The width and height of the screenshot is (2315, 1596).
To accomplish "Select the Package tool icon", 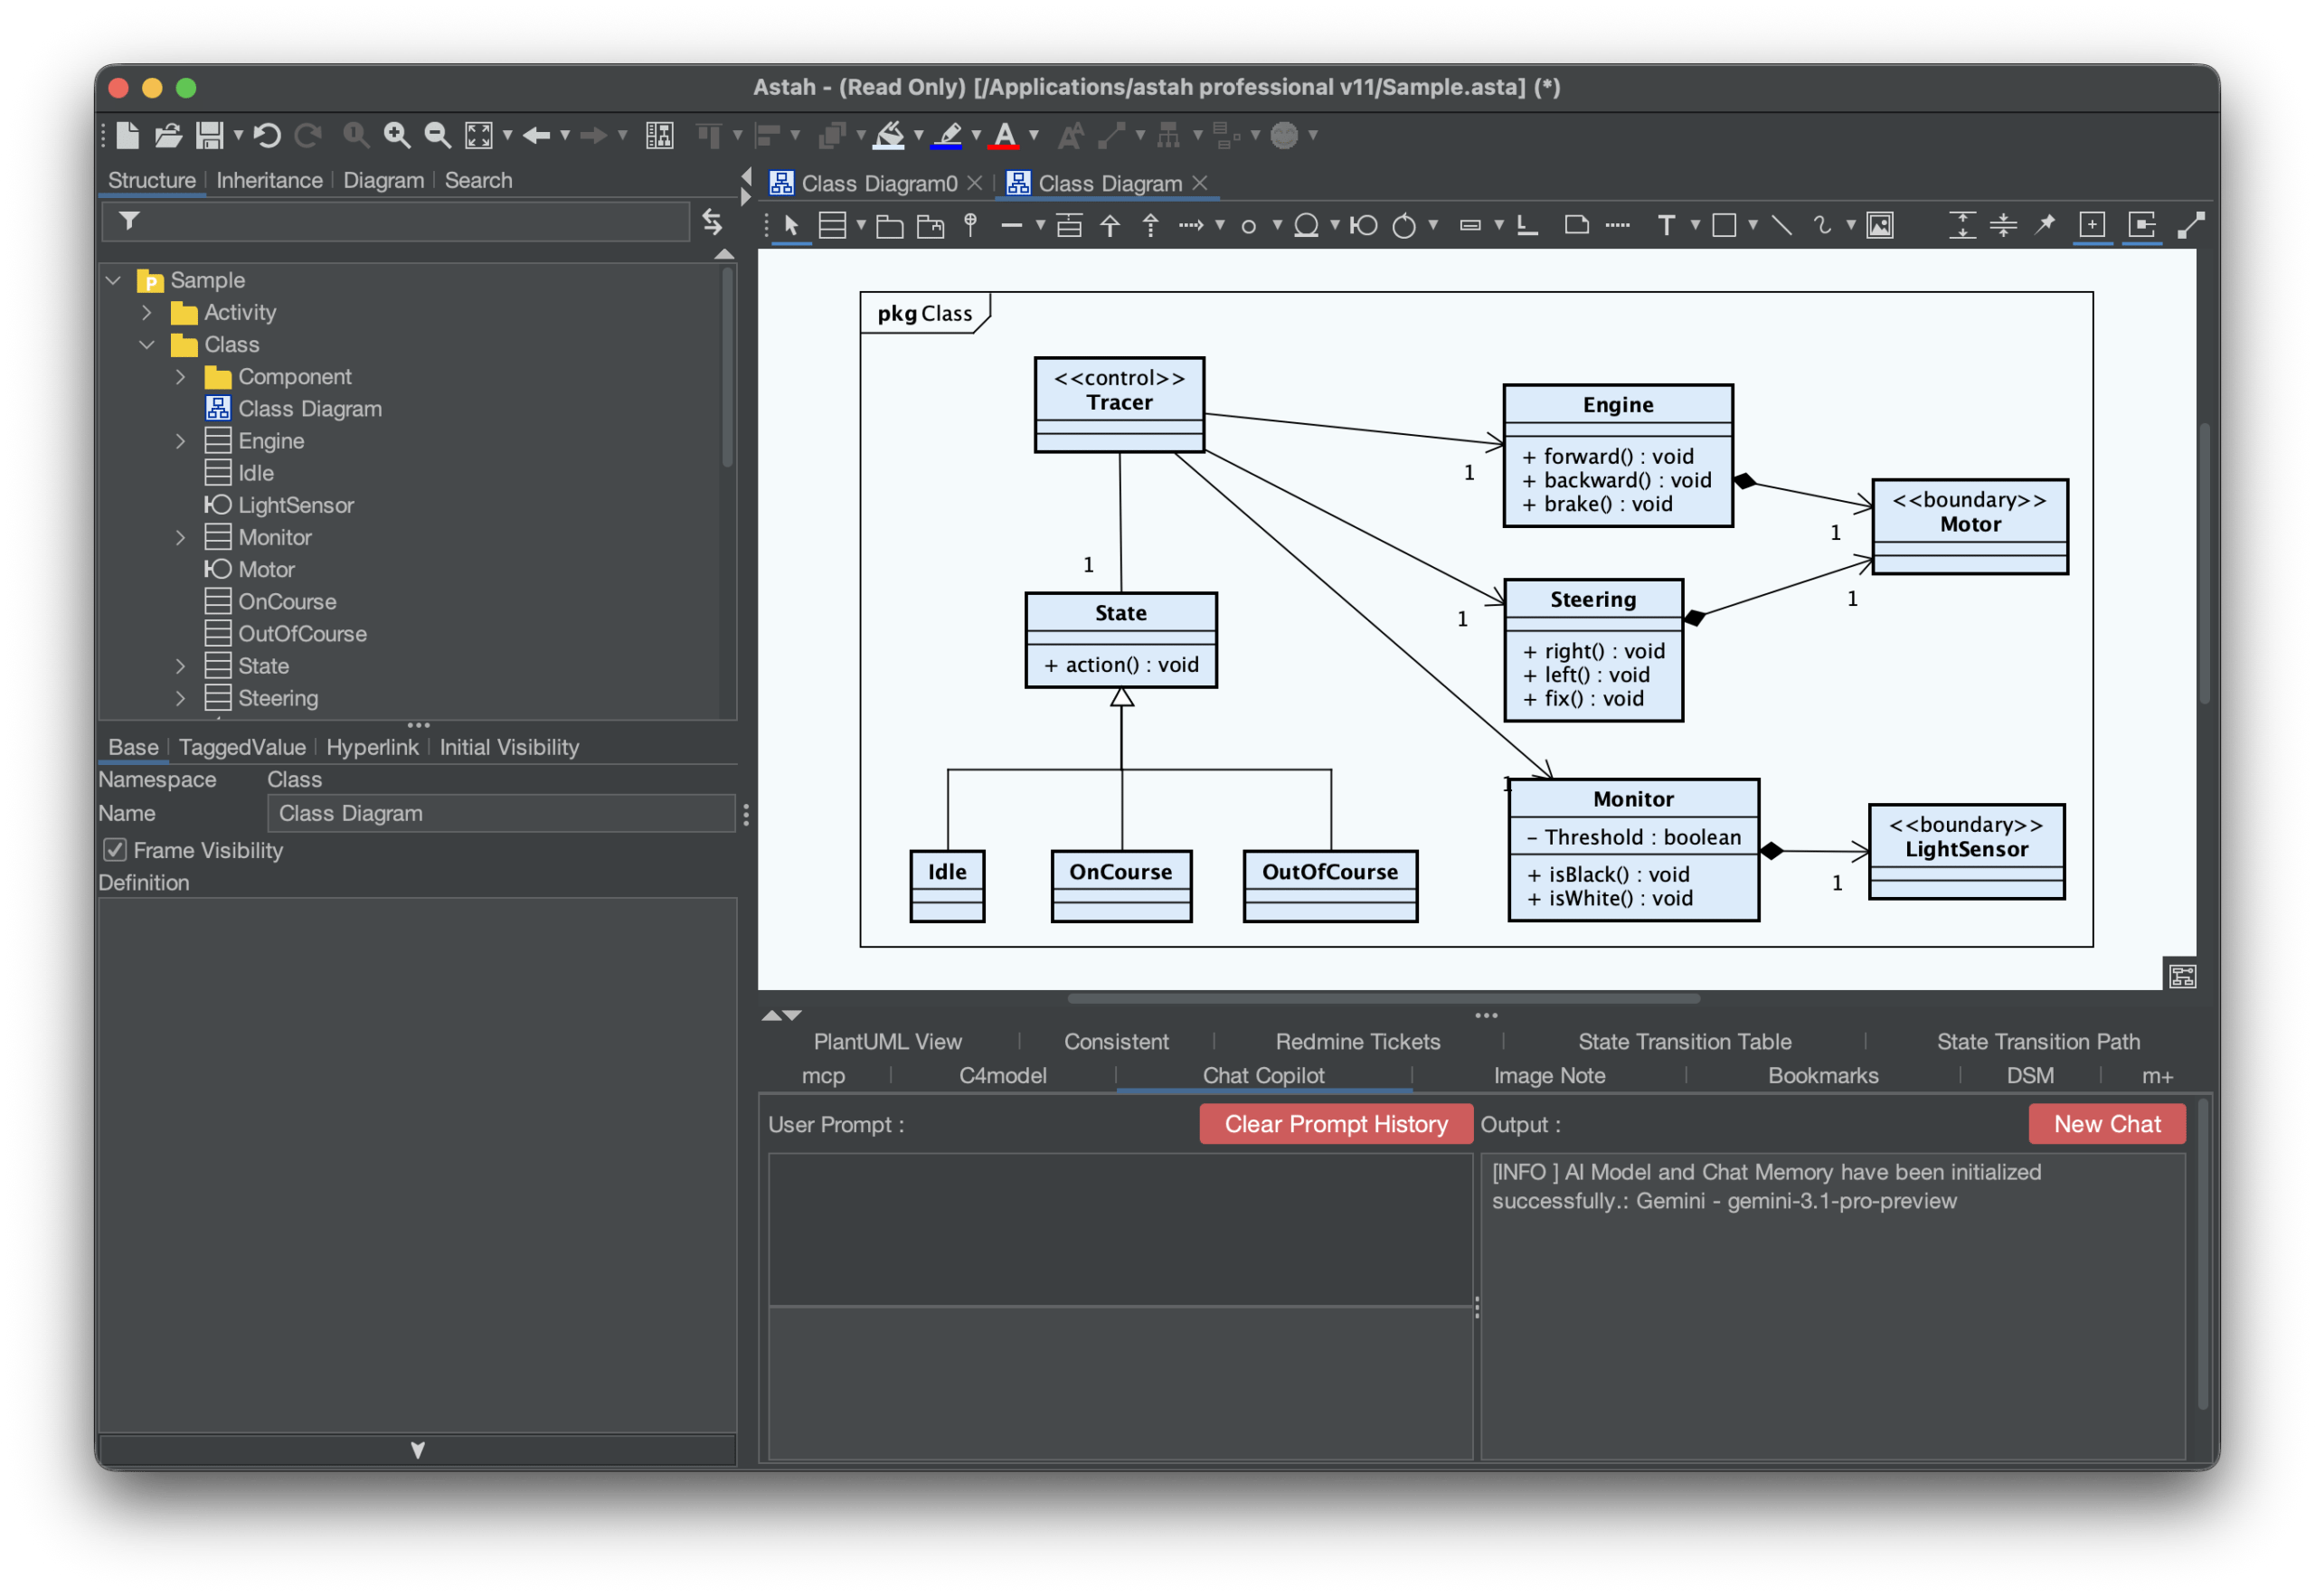I will [x=889, y=226].
